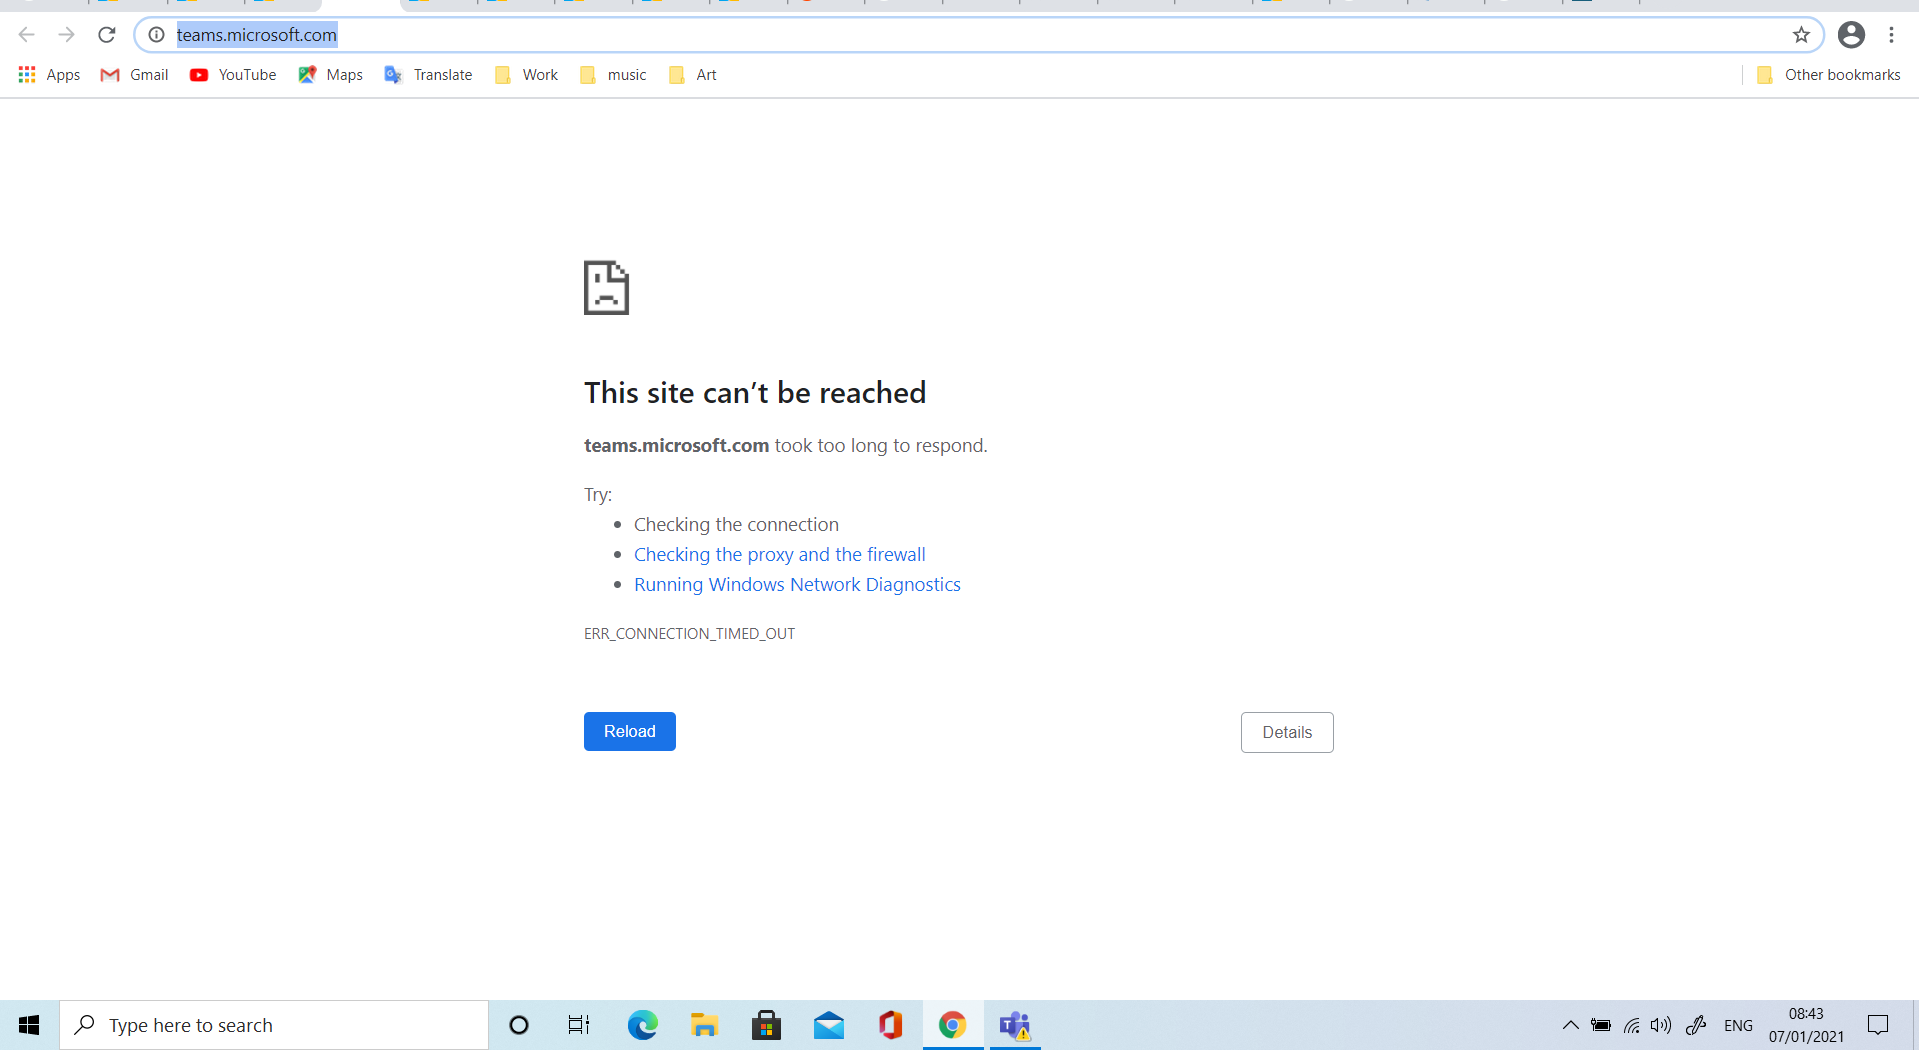Open the Gmail bookmark
Screen dimensions: 1919x1050
[134, 75]
